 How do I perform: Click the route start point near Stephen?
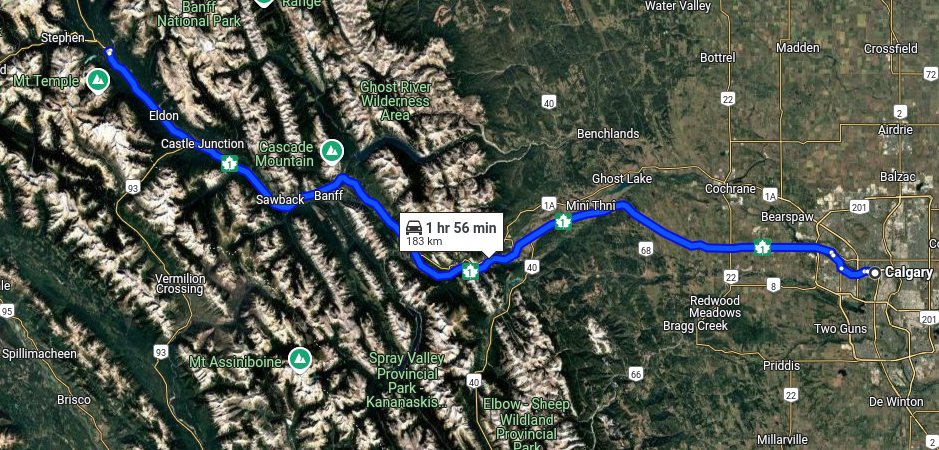point(109,52)
